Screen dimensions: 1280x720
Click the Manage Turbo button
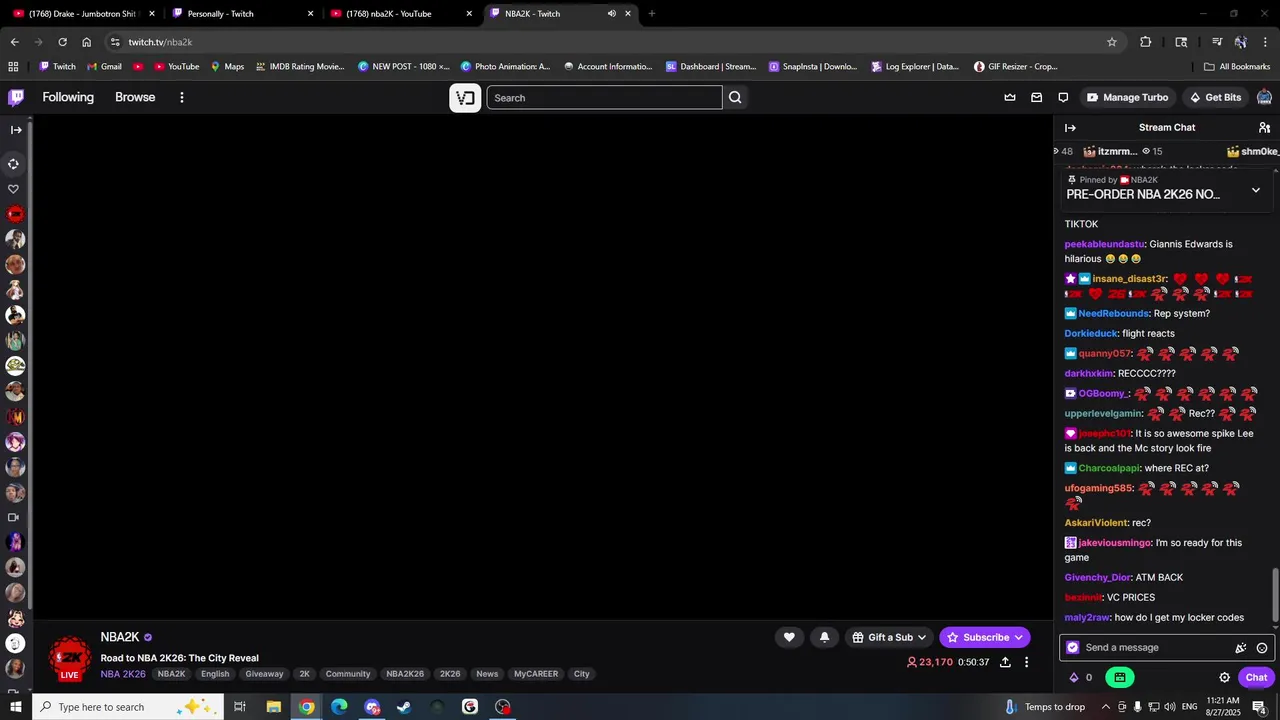pyautogui.click(x=1126, y=97)
